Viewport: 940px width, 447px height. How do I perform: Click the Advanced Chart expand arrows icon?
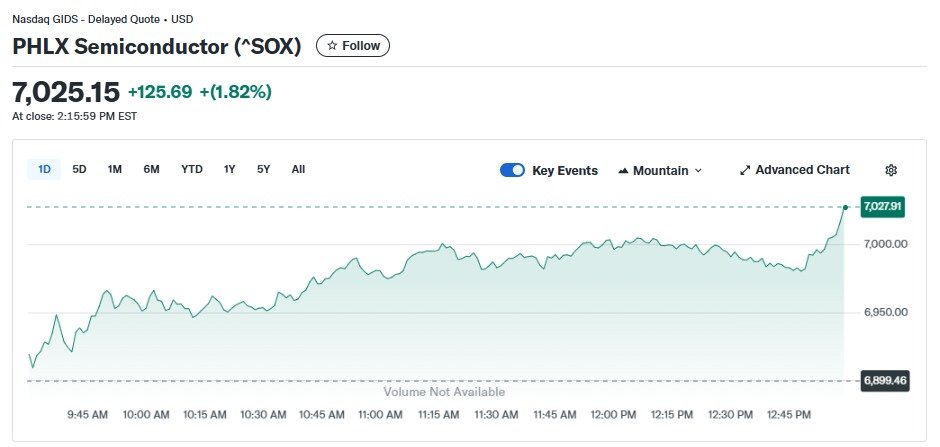click(745, 170)
